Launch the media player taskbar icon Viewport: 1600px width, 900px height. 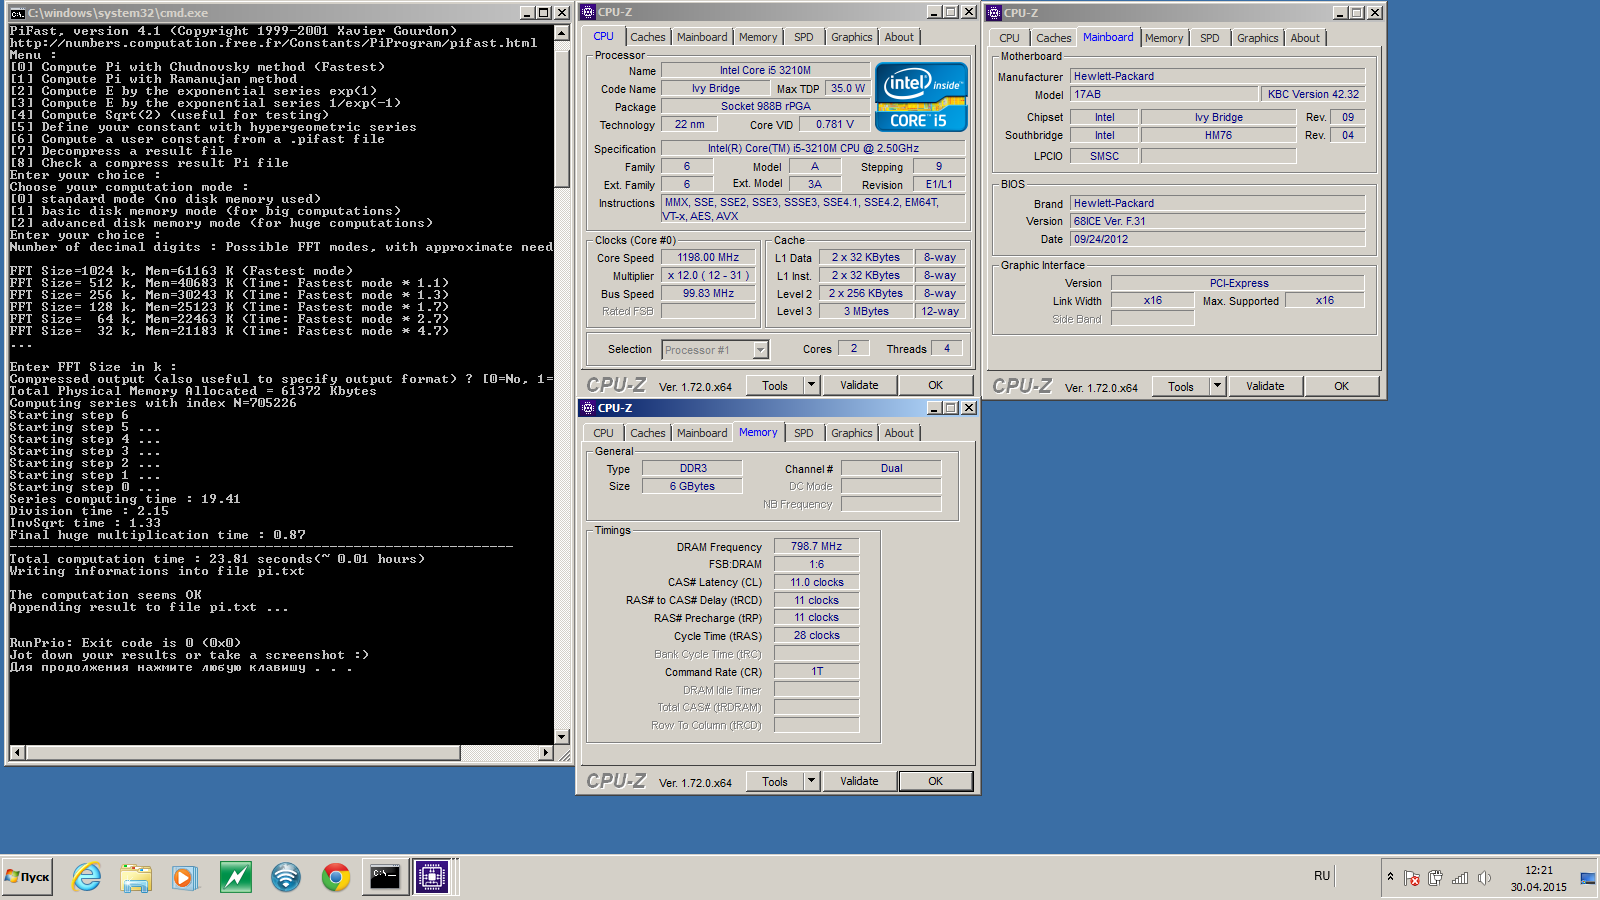[185, 877]
